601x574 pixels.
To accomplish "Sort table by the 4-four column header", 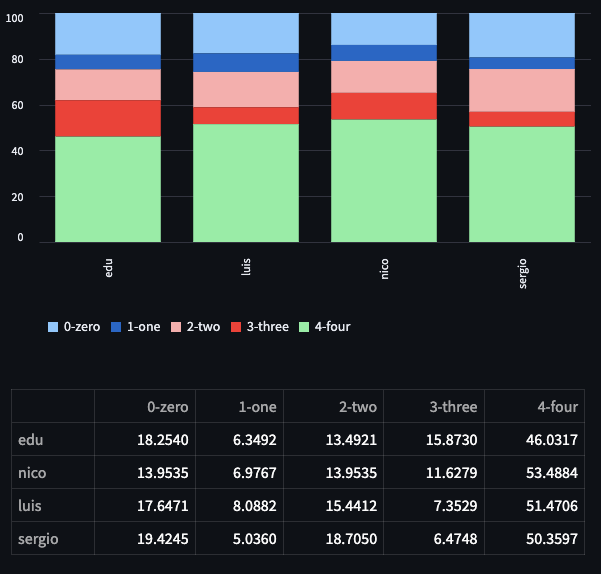I will pyautogui.click(x=535, y=406).
